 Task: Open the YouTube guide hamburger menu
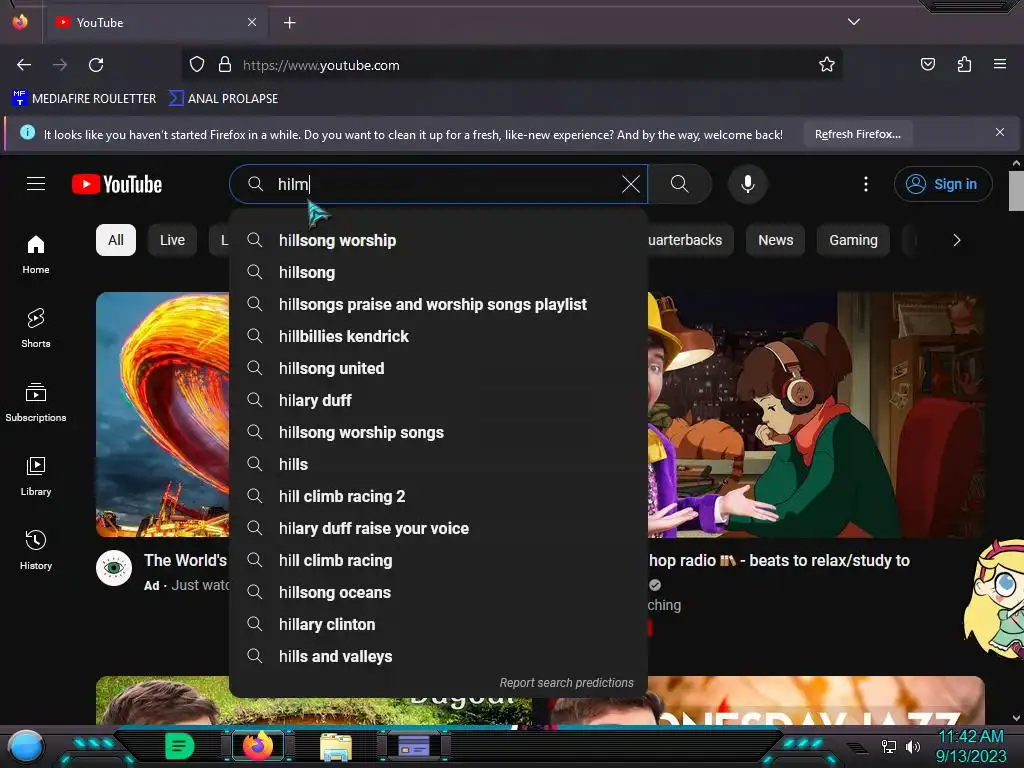[36, 184]
